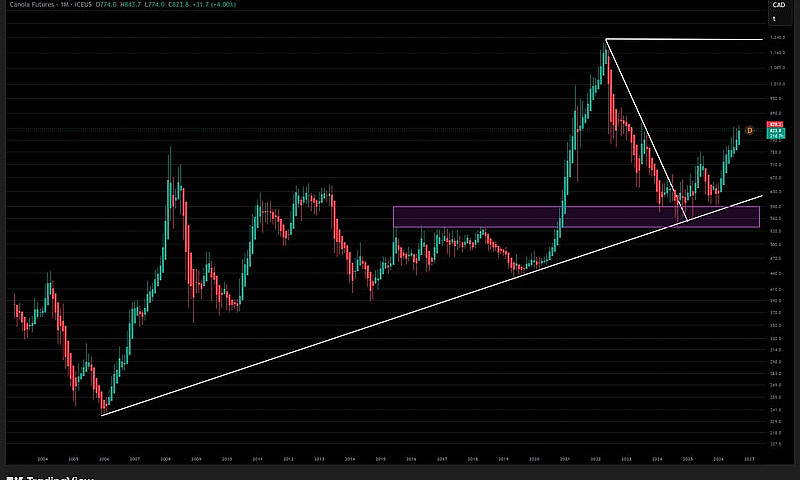Image resolution: width=800 pixels, height=480 pixels.
Task: Click the Canola Futures symbol title
Action: [32, 5]
